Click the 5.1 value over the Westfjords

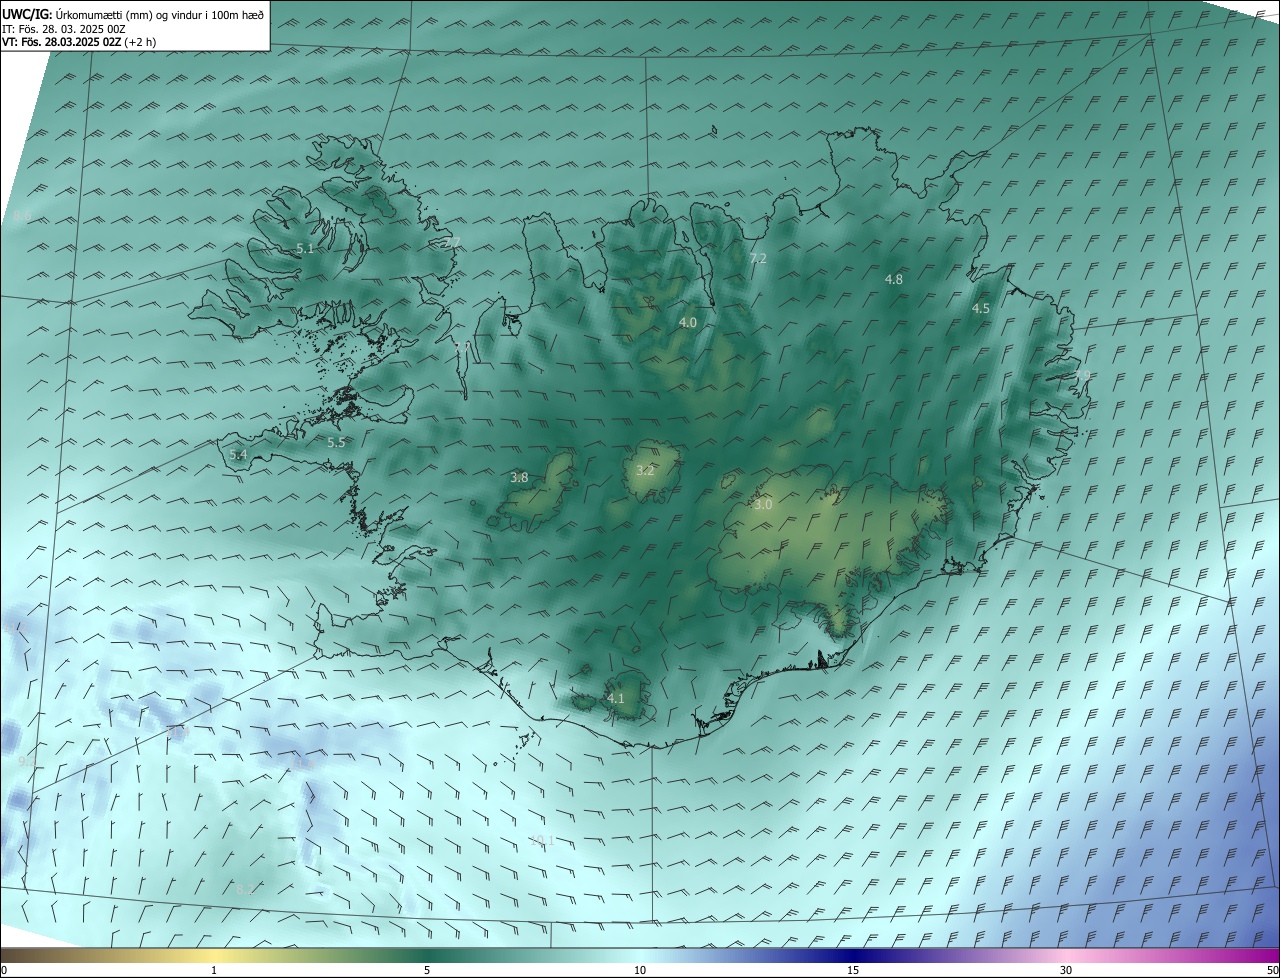pos(305,248)
